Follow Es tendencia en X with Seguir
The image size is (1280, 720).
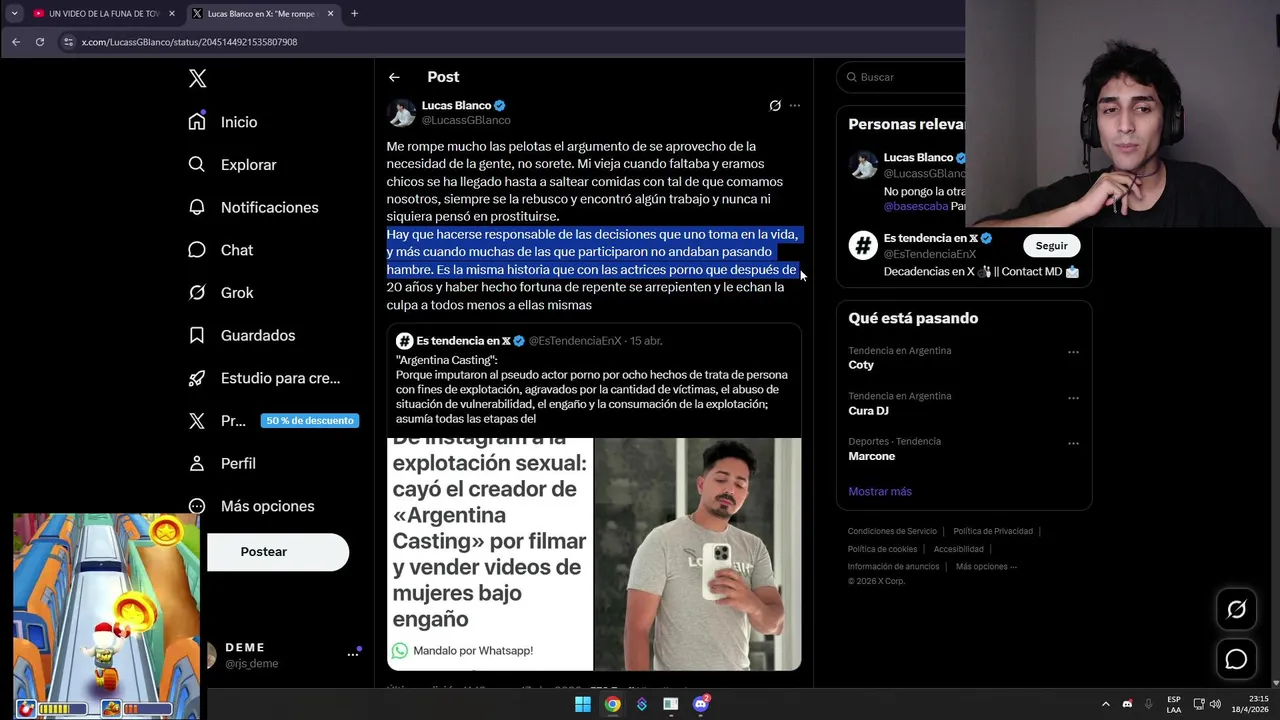click(x=1051, y=246)
